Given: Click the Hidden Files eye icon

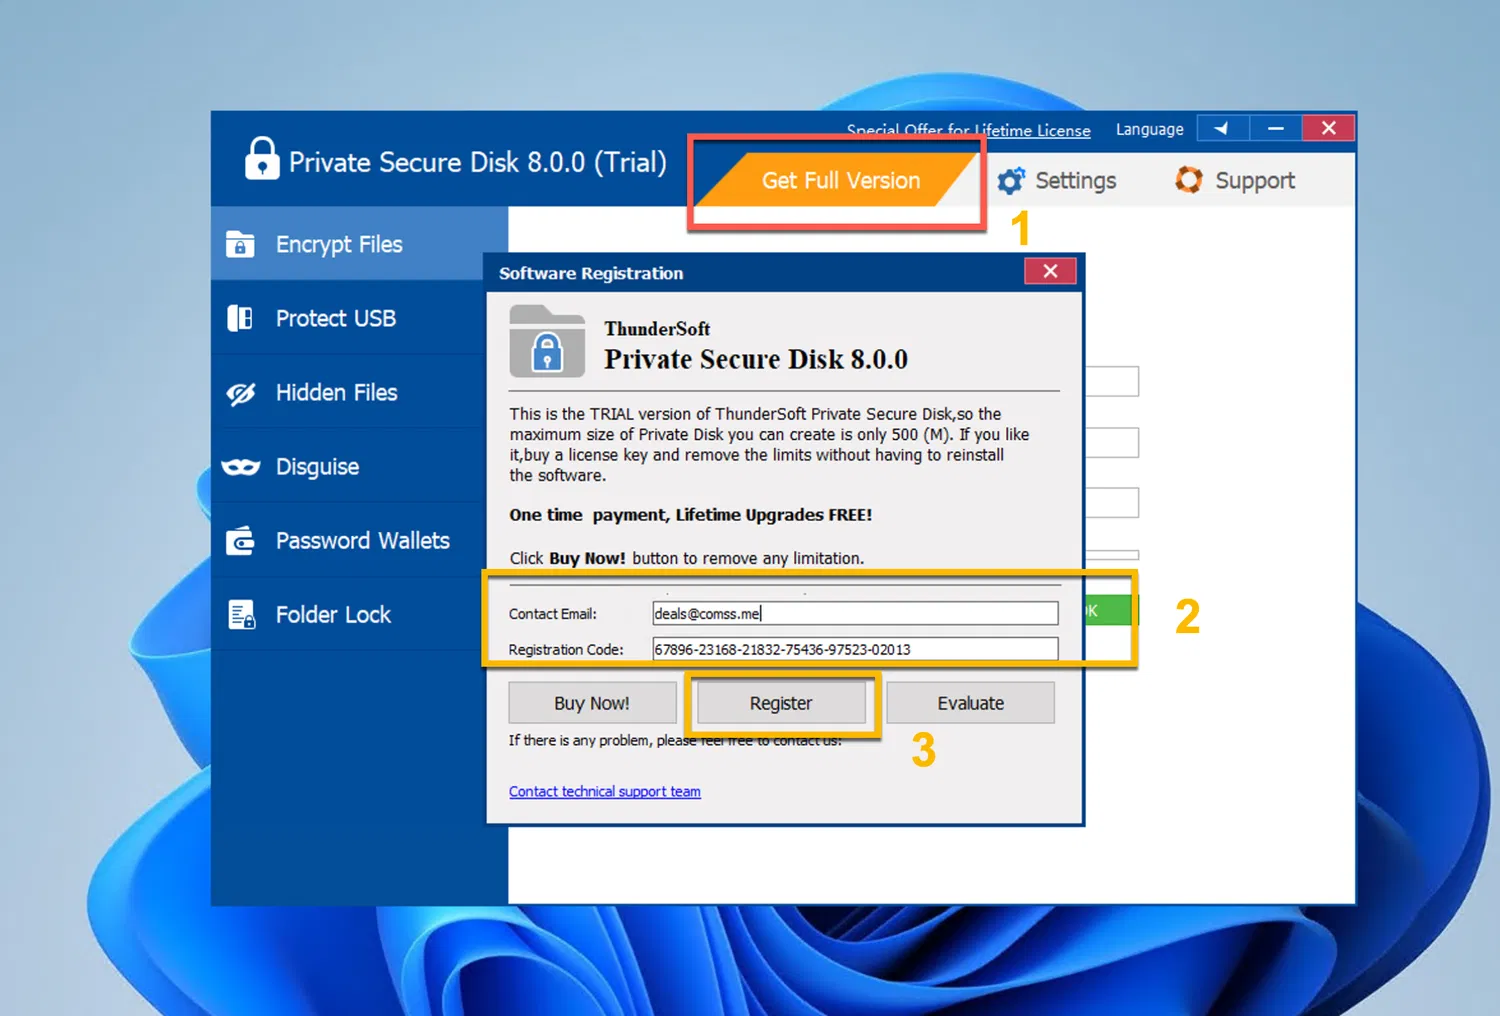Looking at the screenshot, I should click(x=240, y=393).
